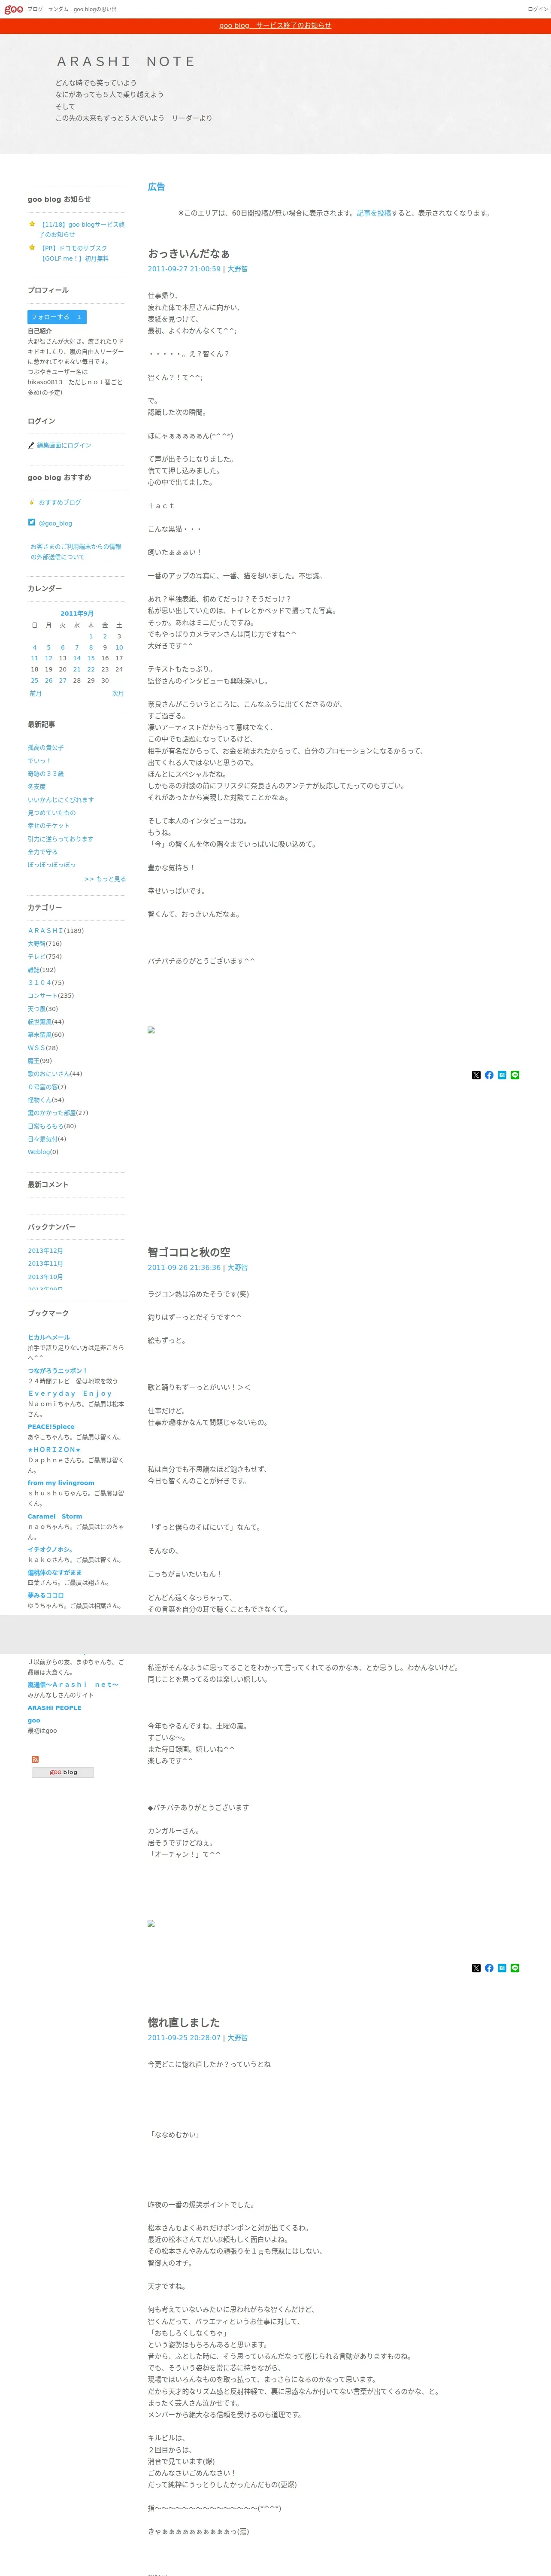
Task: Open the 編集画面にログイン link
Action: point(64,445)
